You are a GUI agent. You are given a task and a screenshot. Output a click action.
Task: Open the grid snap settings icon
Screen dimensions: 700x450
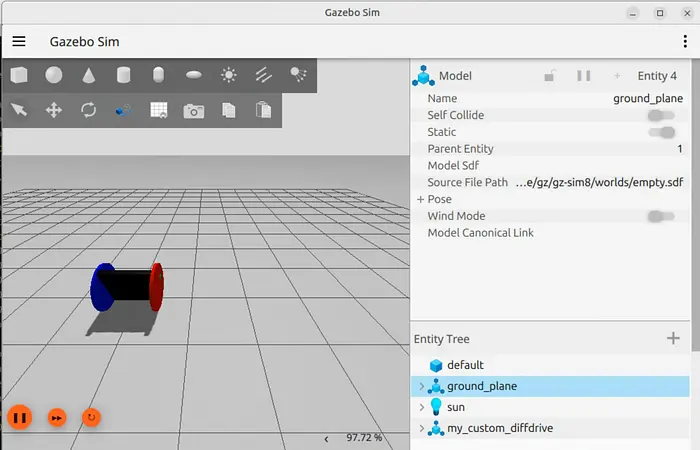tap(159, 110)
